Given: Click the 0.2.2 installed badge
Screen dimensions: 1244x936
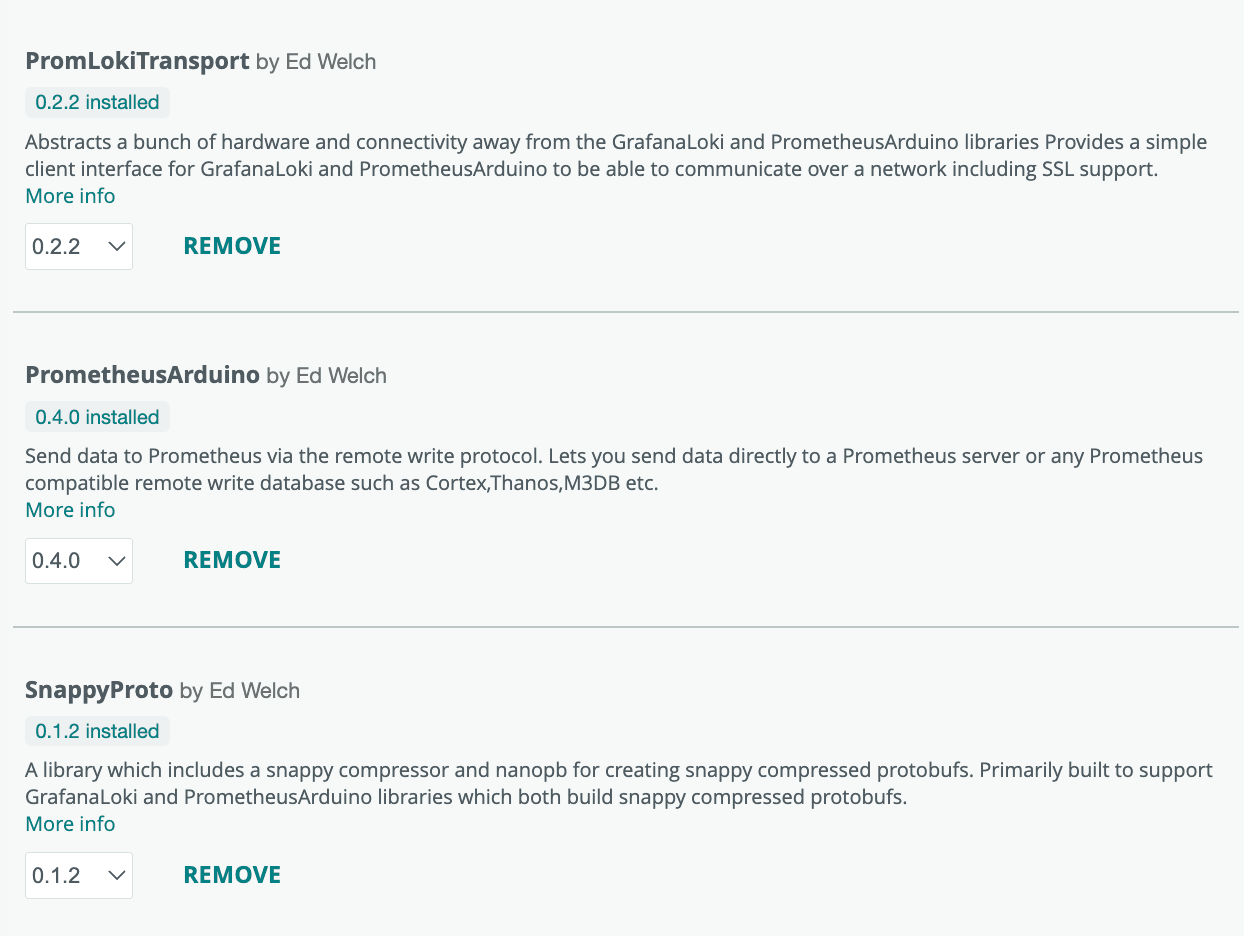Looking at the screenshot, I should pyautogui.click(x=97, y=102).
